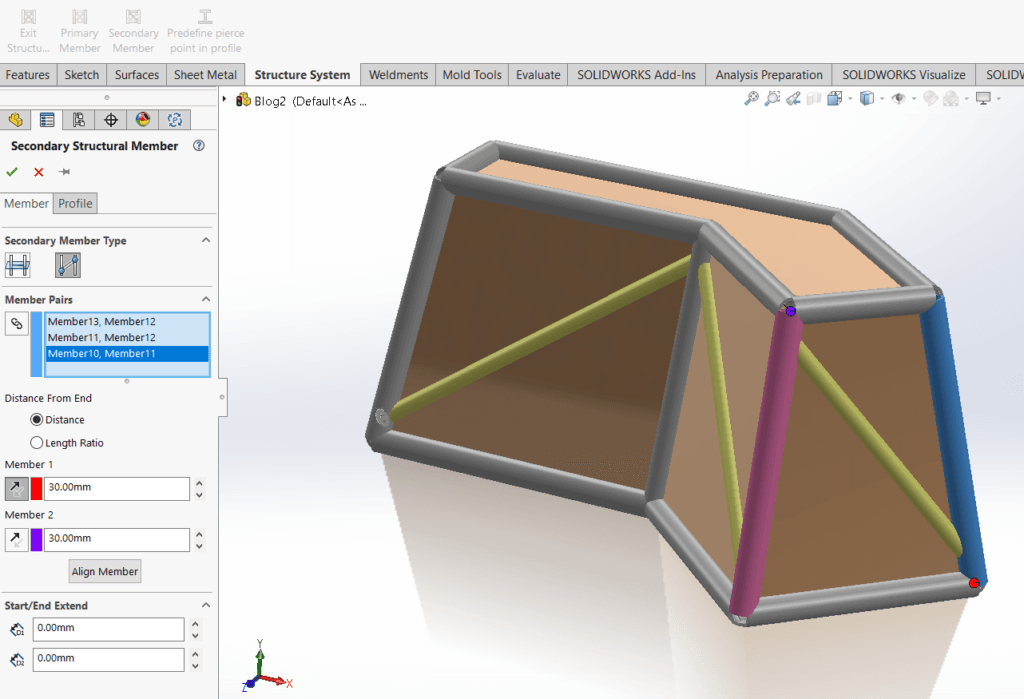Select the support plane member type icon
Image resolution: width=1024 pixels, height=699 pixels.
pos(17,265)
